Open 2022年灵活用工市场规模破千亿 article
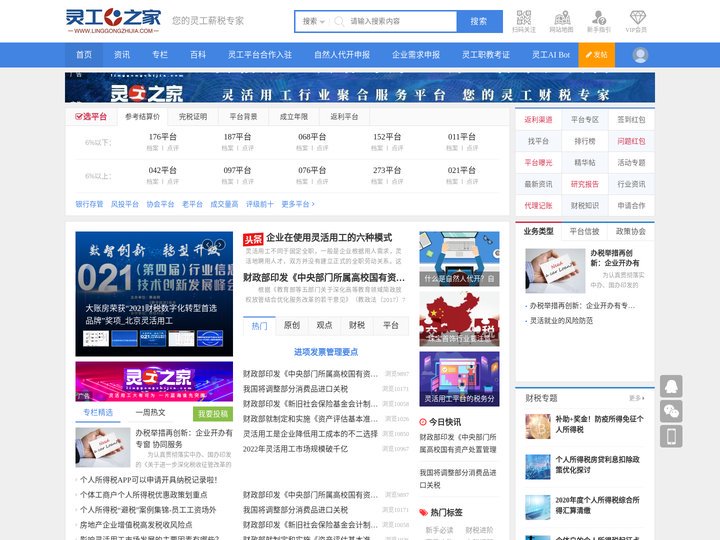The width and height of the screenshot is (720, 540). [295, 449]
